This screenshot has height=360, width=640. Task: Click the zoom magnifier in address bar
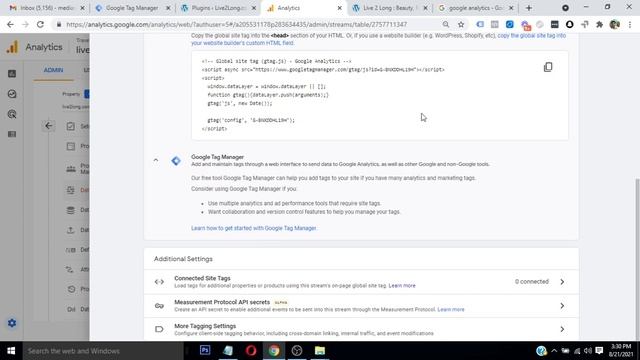pos(446,24)
